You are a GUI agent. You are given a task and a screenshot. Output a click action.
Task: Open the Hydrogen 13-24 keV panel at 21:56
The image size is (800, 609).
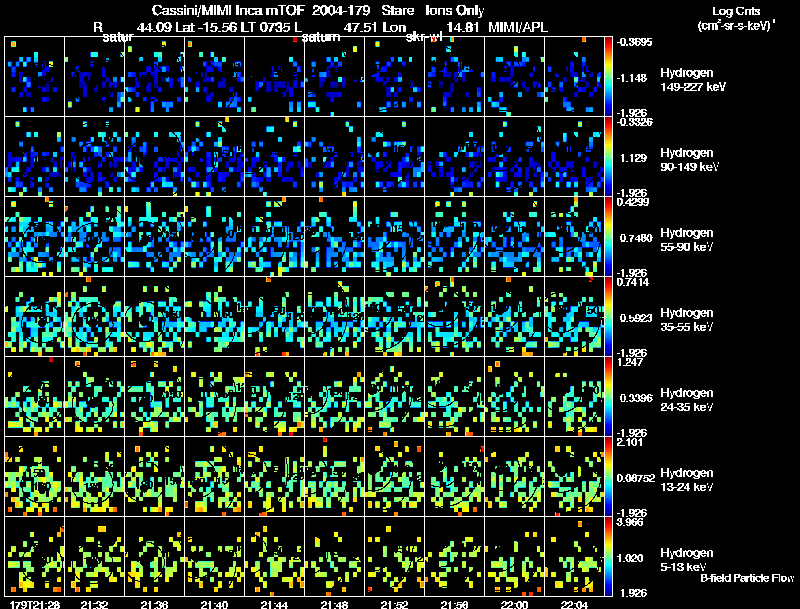(455, 477)
